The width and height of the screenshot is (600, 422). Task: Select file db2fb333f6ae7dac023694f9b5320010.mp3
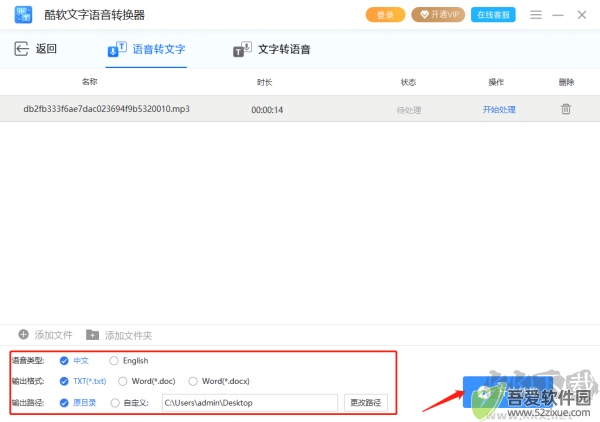pyautogui.click(x=106, y=109)
